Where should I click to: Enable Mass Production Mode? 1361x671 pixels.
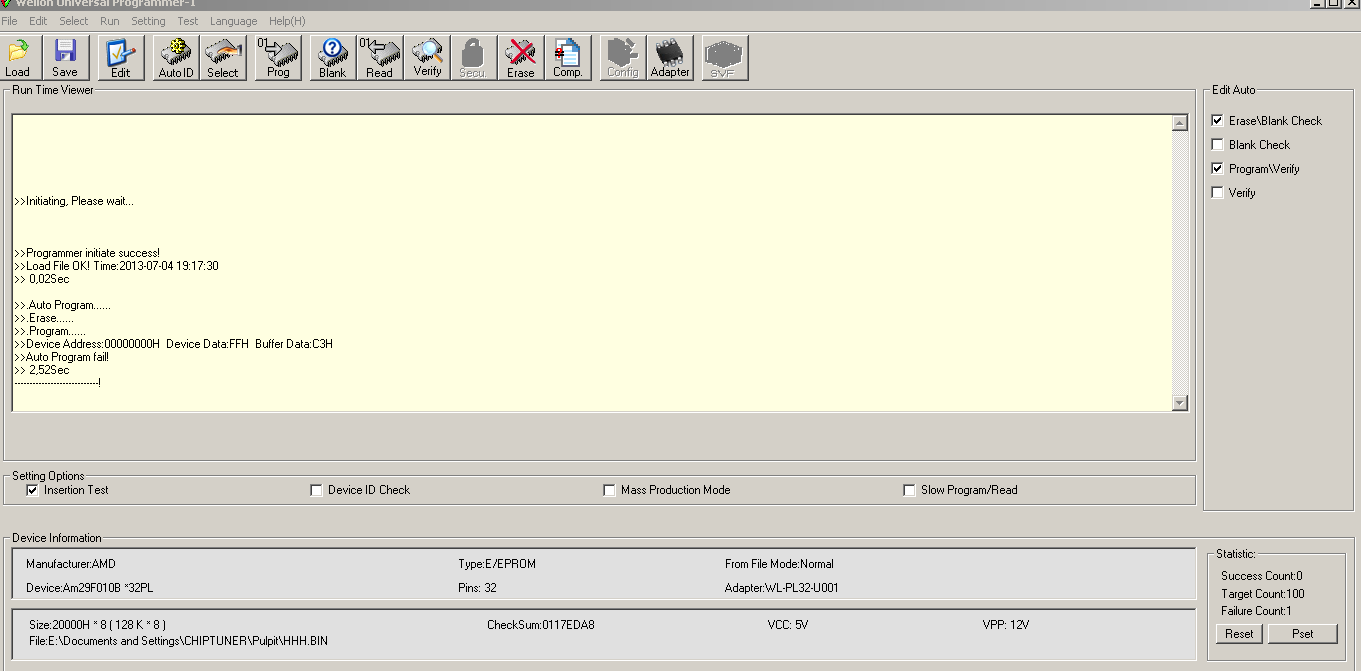point(610,490)
